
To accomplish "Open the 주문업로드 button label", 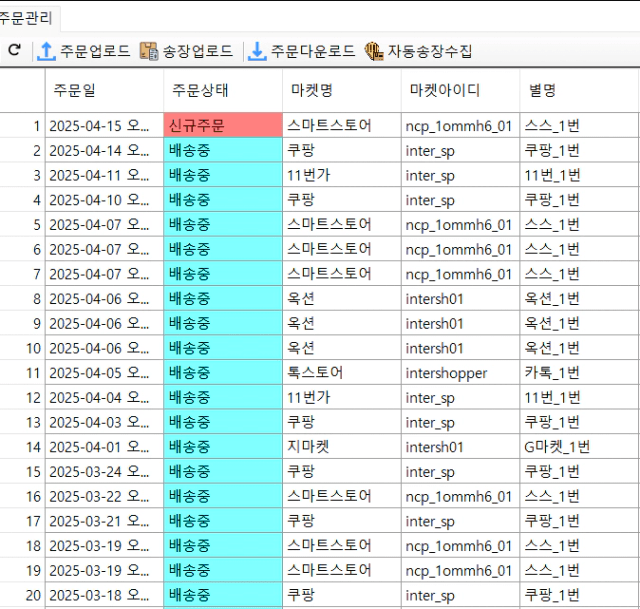I will pyautogui.click(x=95, y=51).
